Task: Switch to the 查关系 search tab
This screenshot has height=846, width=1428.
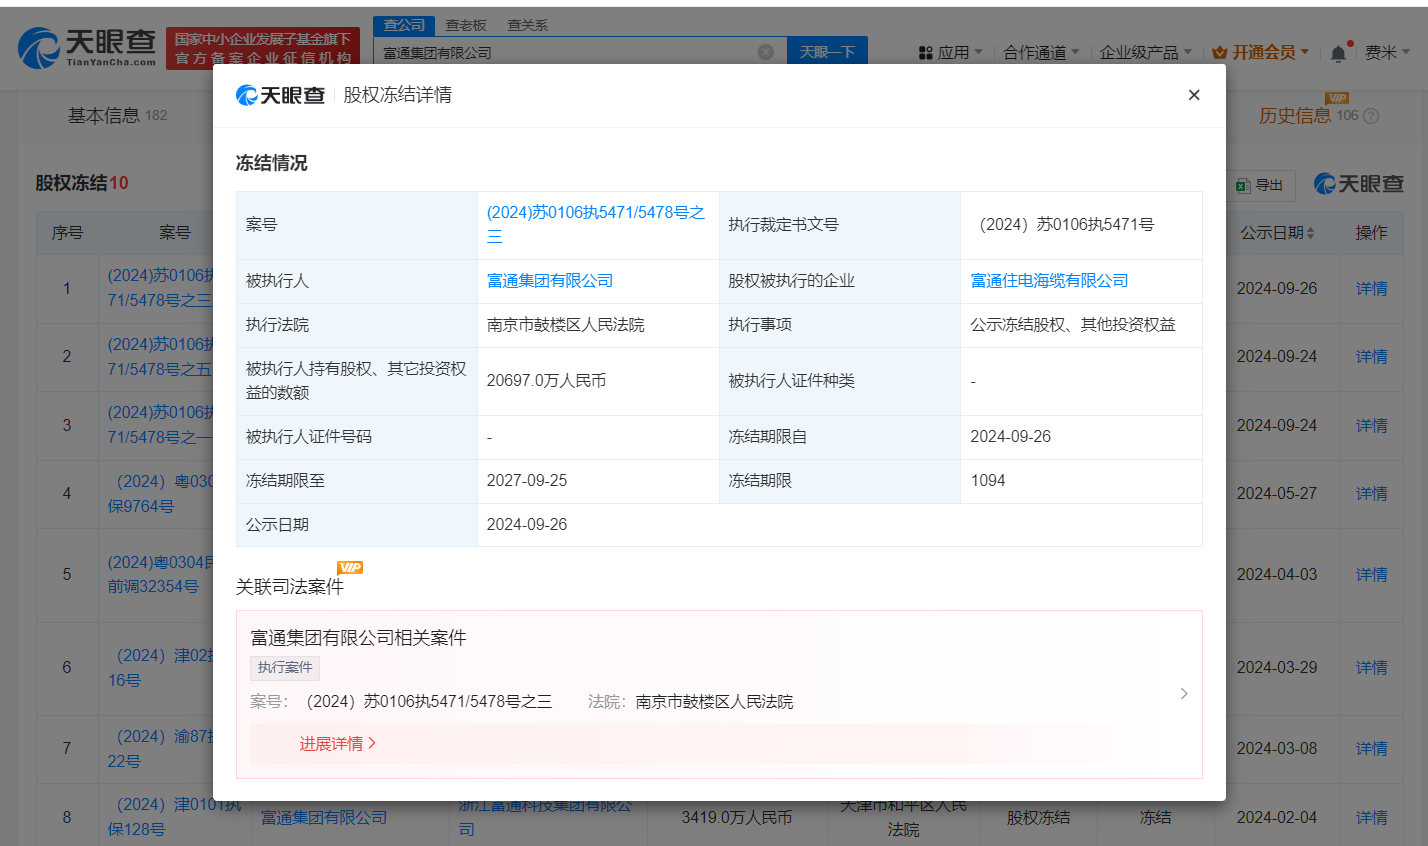Action: coord(527,25)
